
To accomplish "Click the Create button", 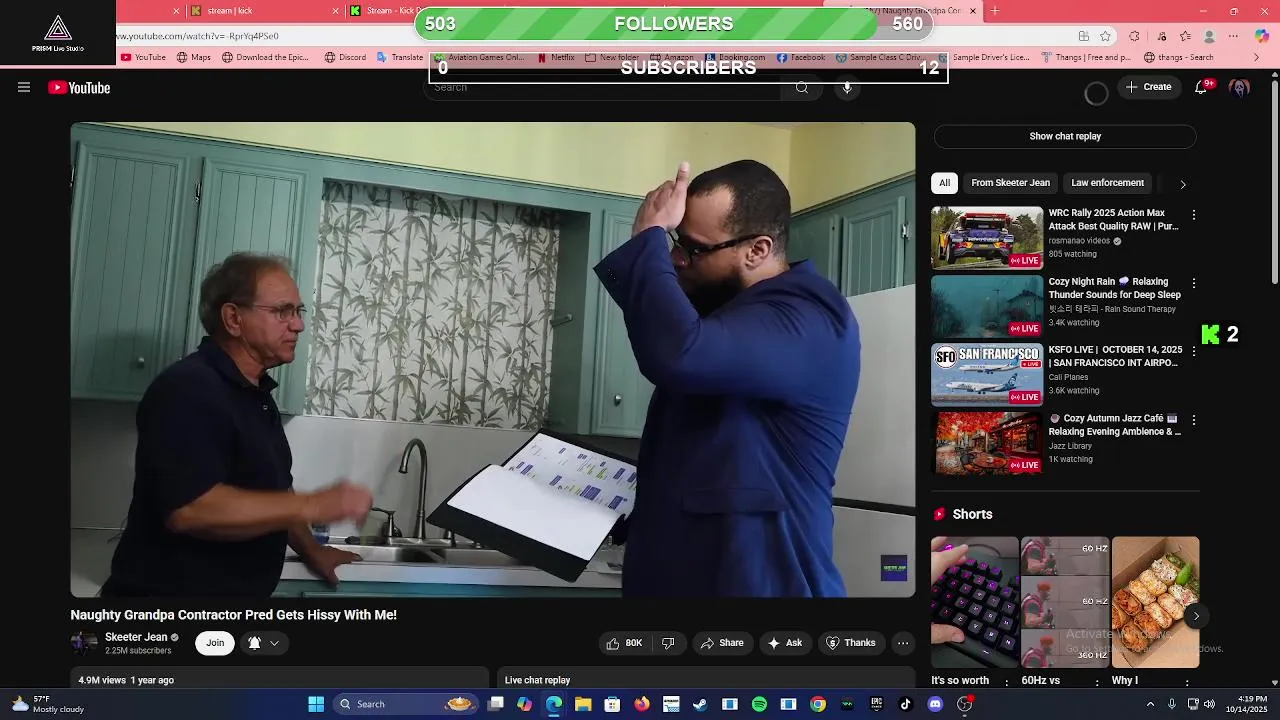I will click(x=1149, y=87).
